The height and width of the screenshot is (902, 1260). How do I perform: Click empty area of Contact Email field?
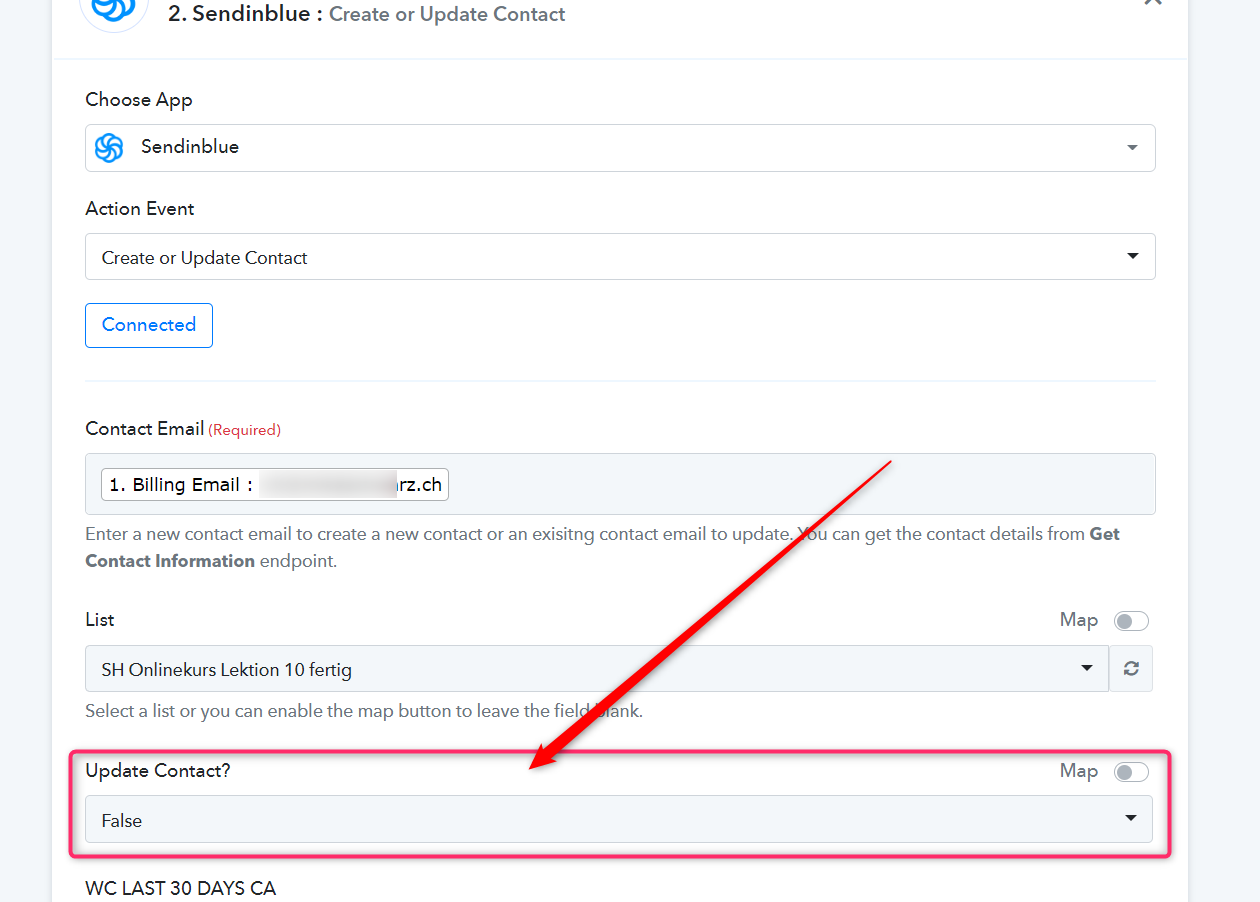point(800,485)
